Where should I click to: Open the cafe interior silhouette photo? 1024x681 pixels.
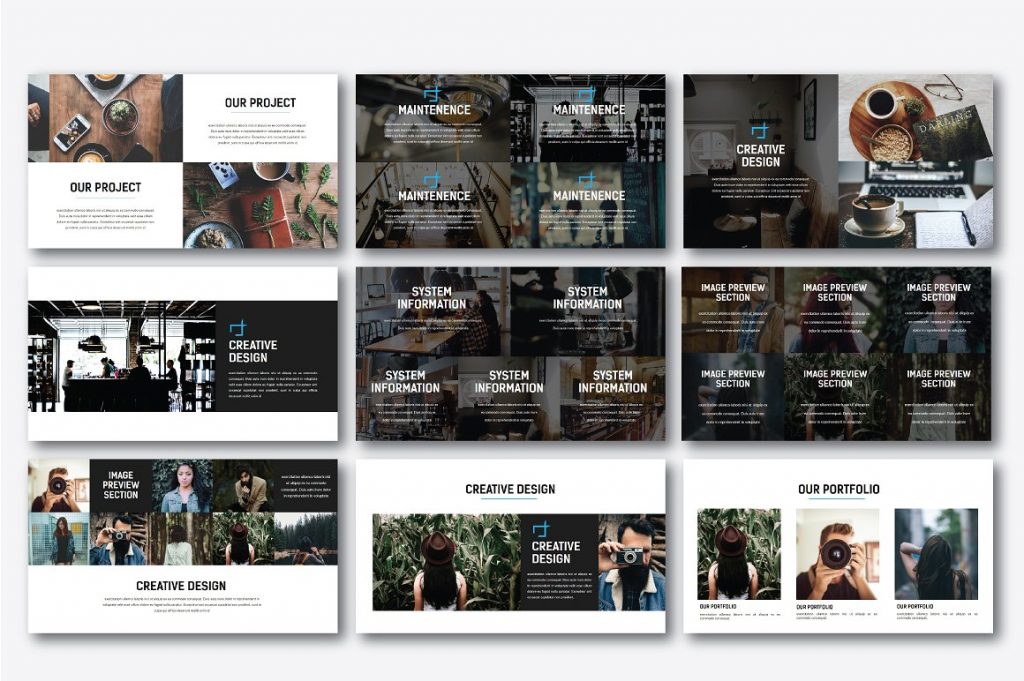(120, 355)
